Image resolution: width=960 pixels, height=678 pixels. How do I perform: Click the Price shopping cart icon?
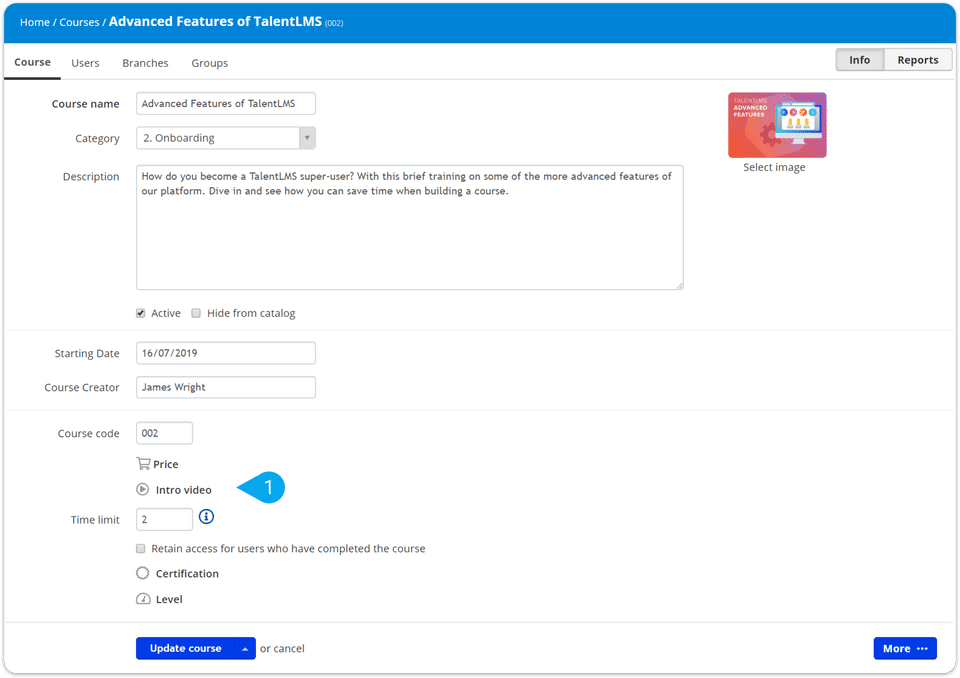click(x=143, y=464)
